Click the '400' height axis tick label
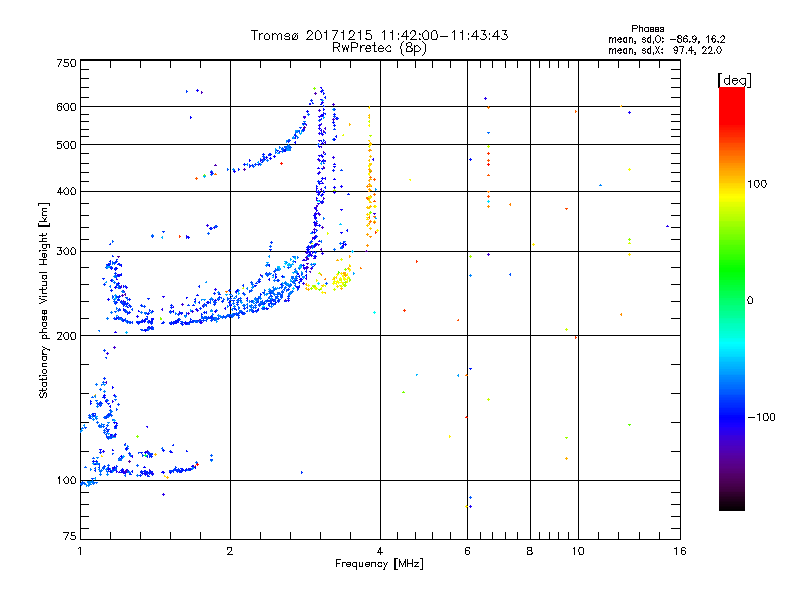 [x=66, y=192]
